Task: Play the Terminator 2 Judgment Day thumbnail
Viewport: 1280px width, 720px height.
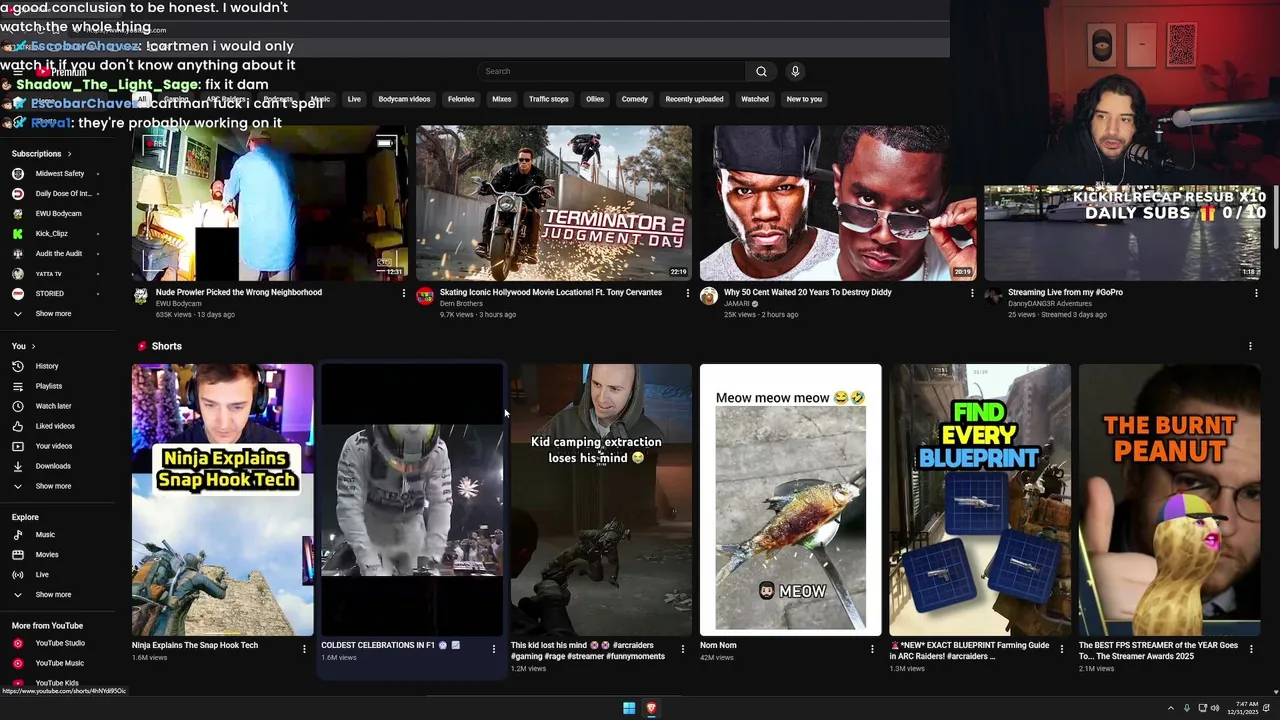Action: (553, 202)
